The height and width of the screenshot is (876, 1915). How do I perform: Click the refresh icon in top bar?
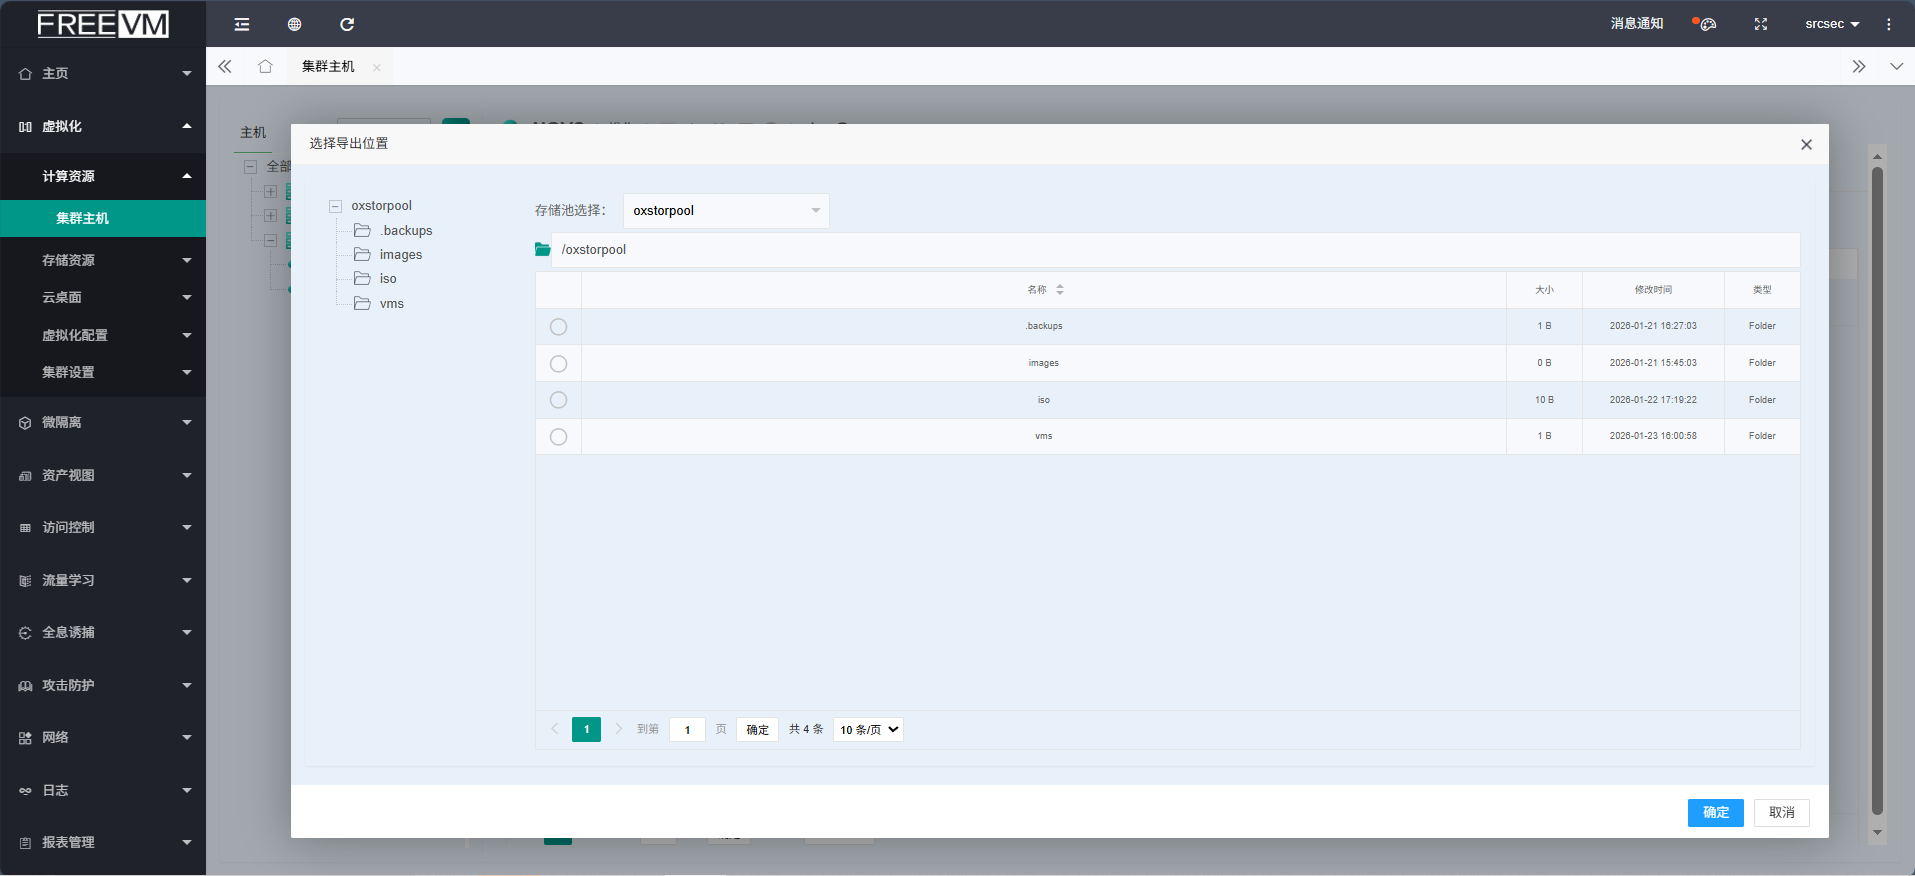click(347, 24)
